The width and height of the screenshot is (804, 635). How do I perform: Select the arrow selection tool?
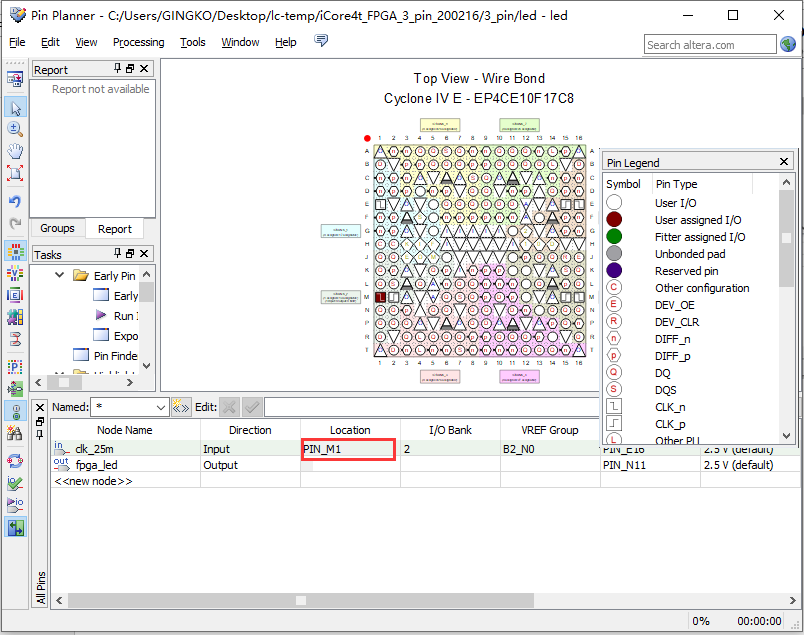15,107
